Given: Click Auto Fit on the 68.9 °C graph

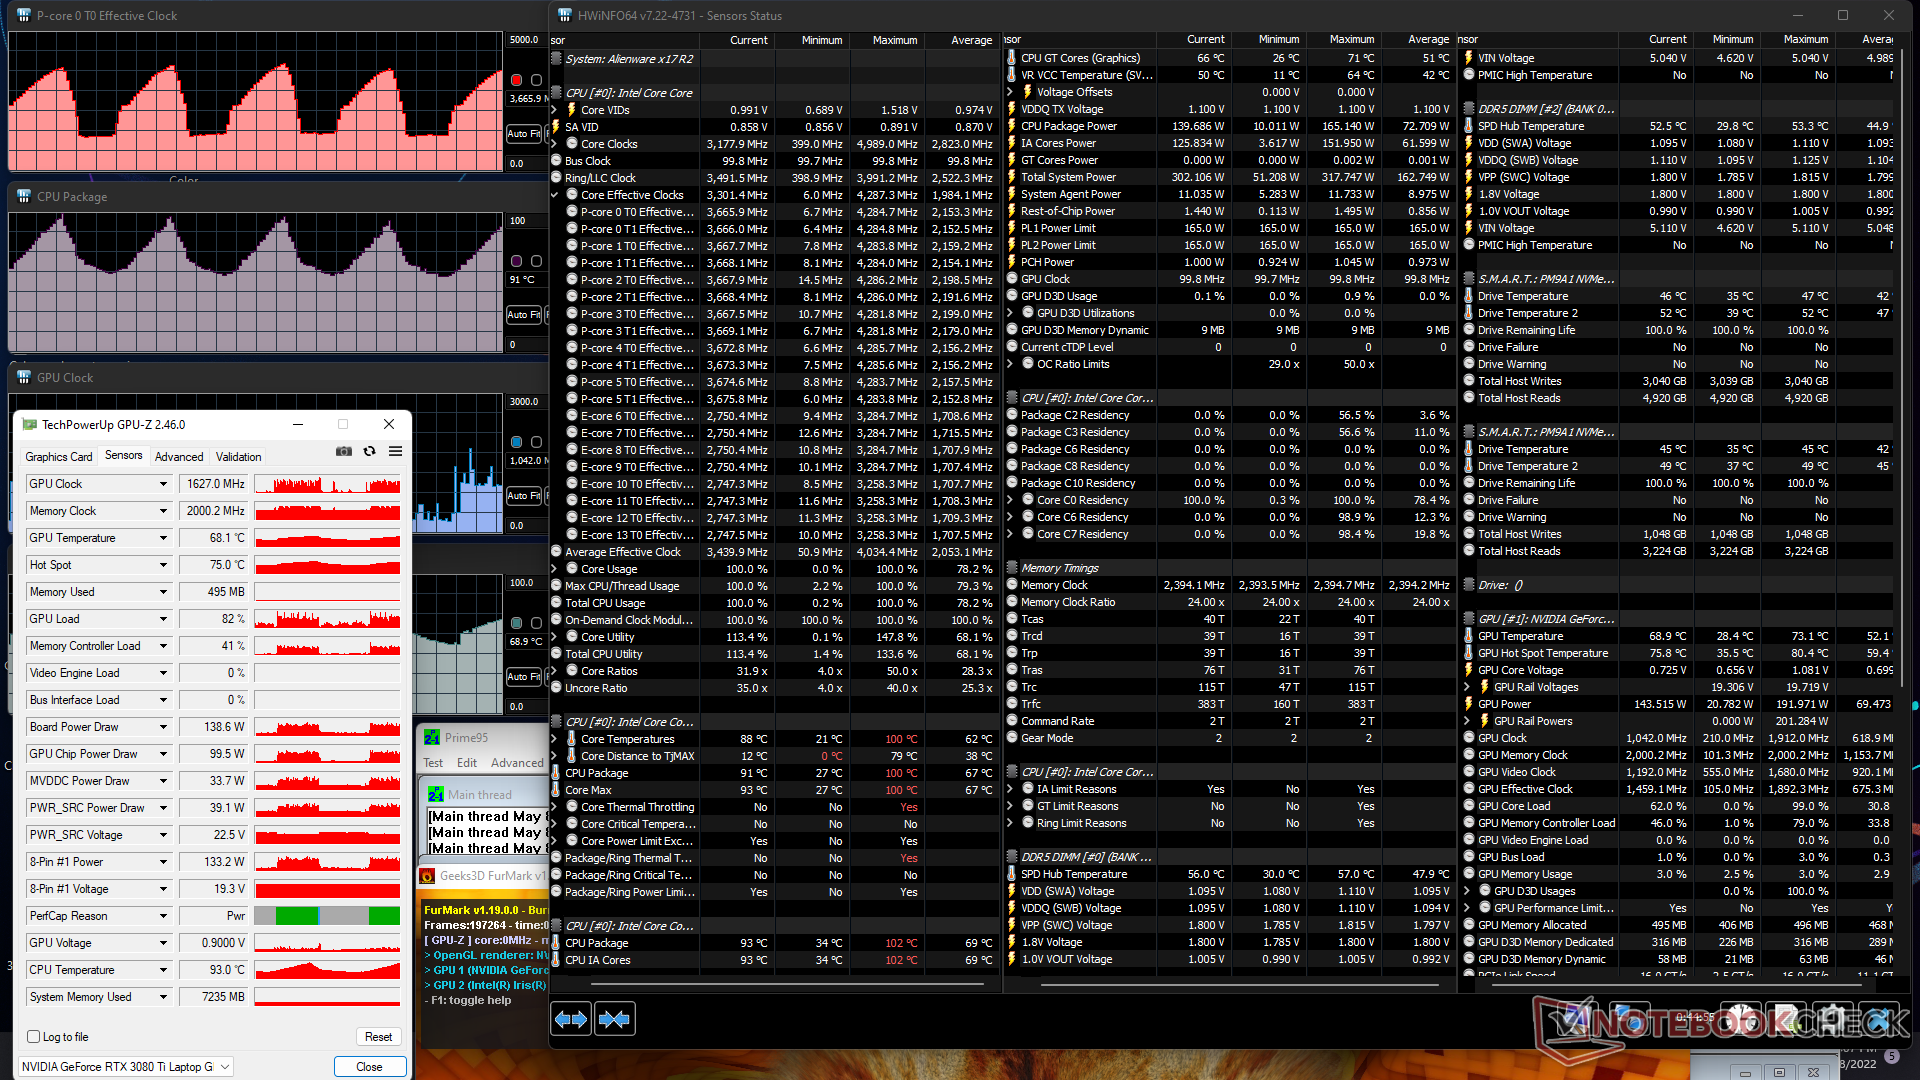Looking at the screenshot, I should 523,676.
